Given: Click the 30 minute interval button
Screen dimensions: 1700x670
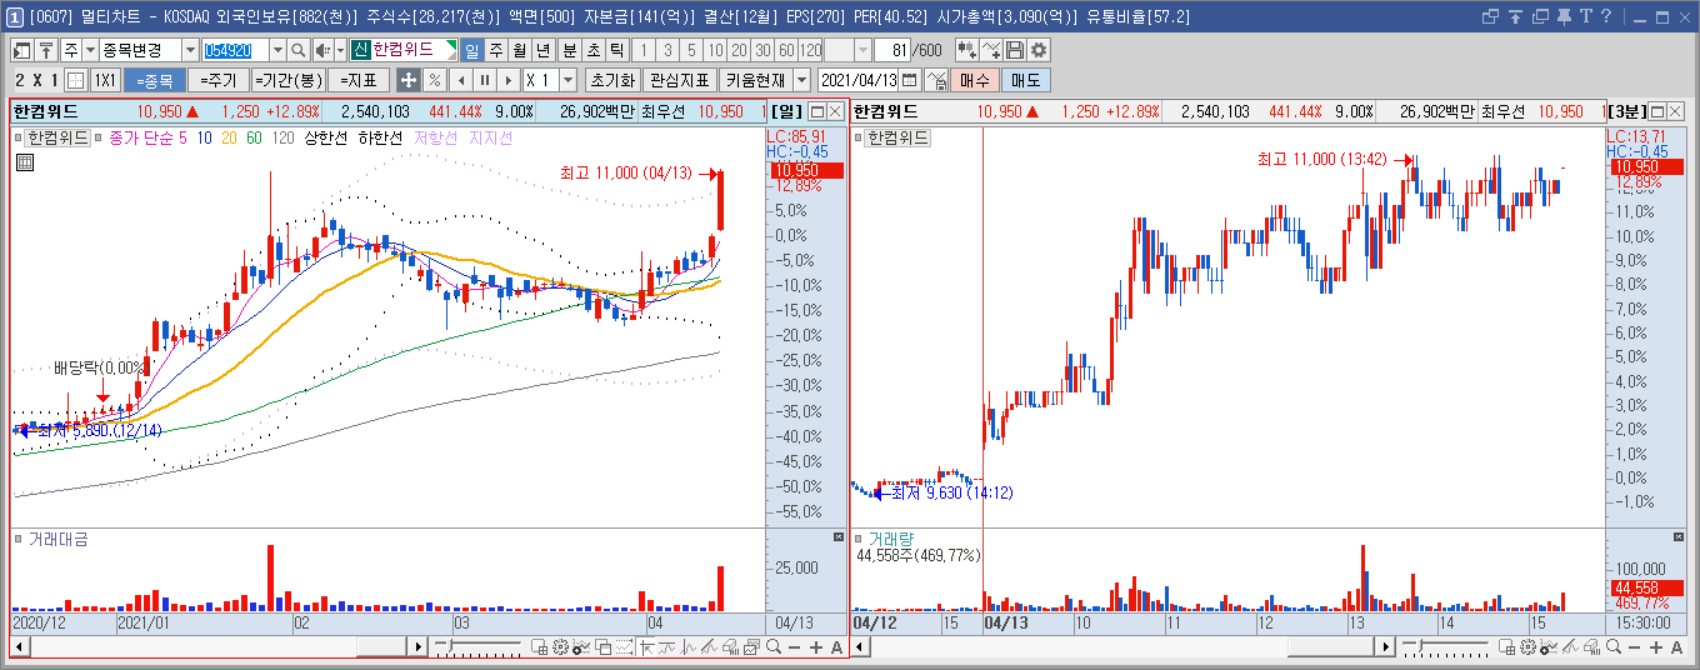Looking at the screenshot, I should (x=763, y=50).
